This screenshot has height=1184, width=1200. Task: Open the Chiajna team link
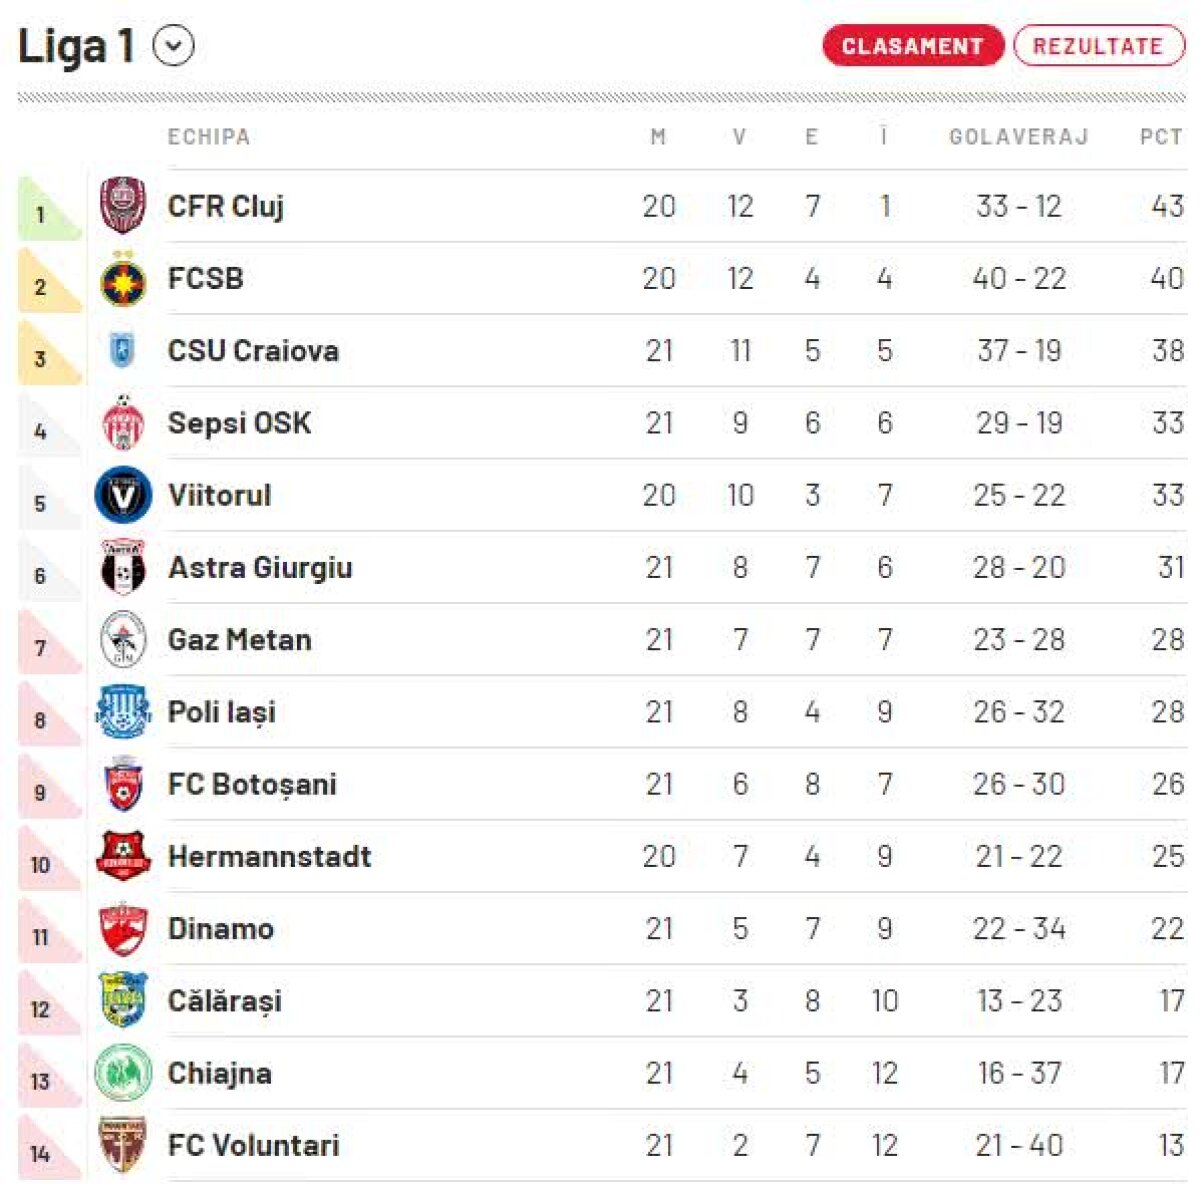220,1073
